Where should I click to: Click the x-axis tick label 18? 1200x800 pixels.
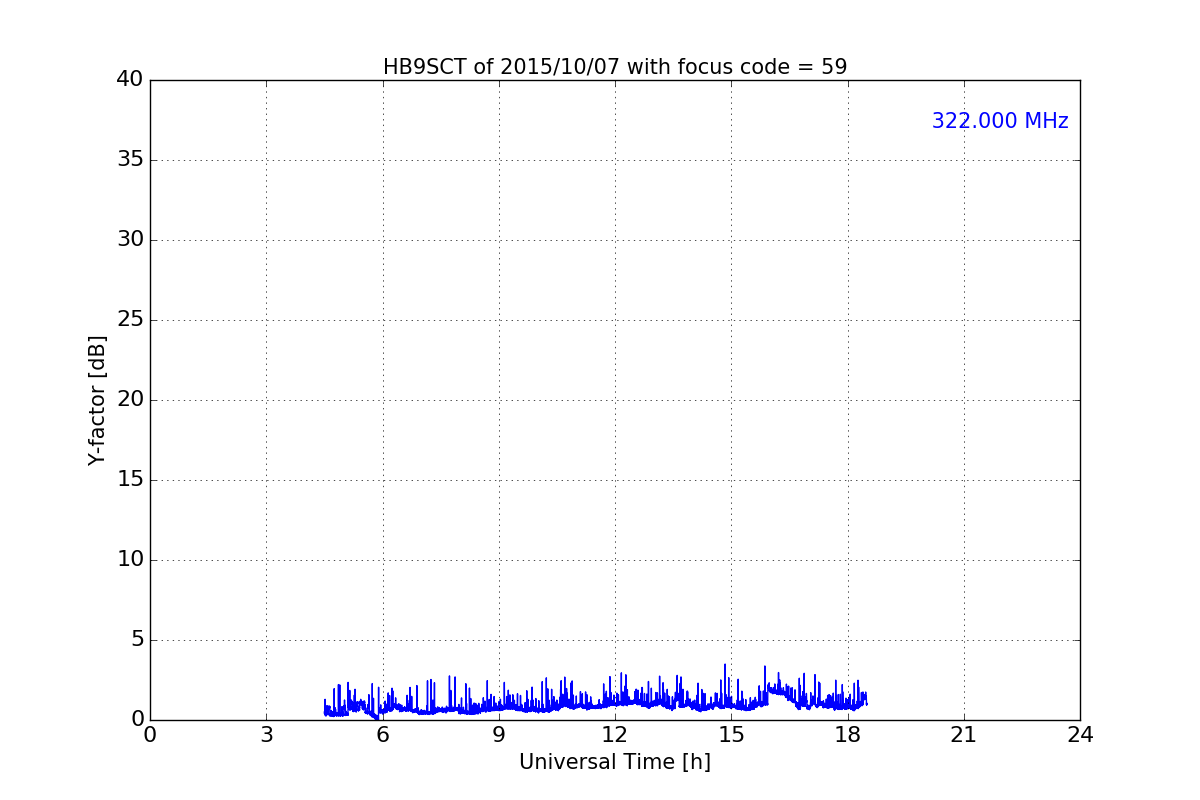[x=848, y=735]
